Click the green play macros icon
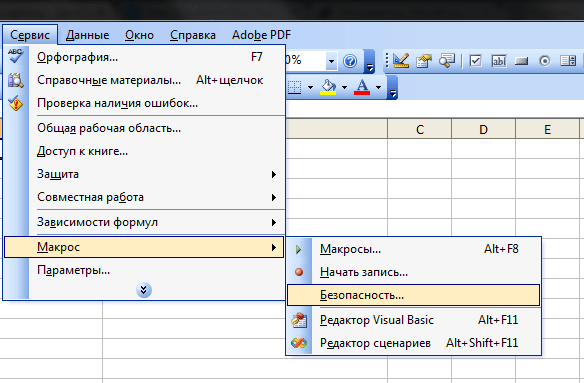584x383 pixels. (x=299, y=249)
